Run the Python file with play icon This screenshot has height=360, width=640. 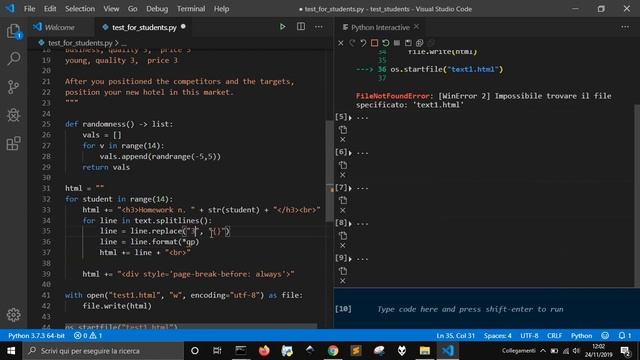click(x=282, y=27)
